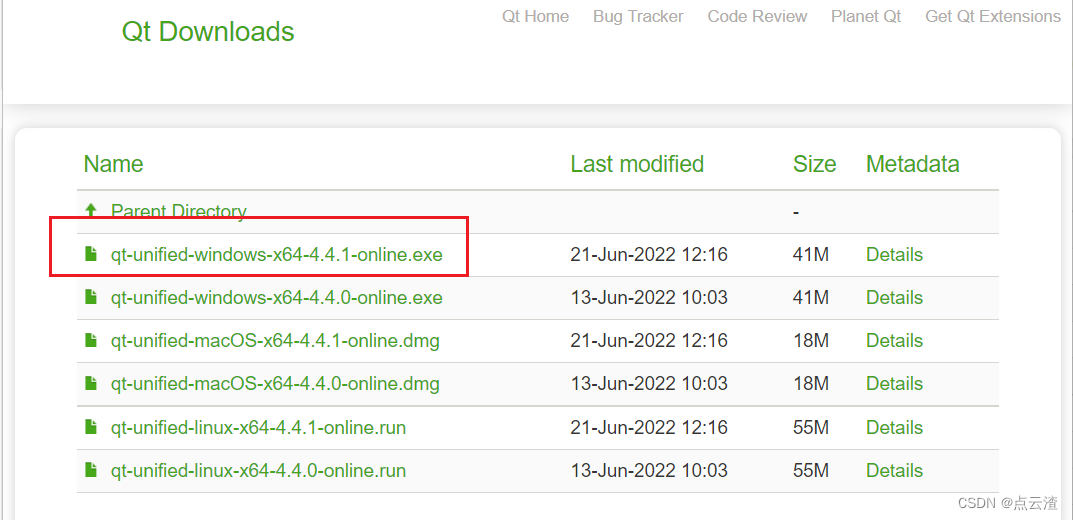Select 55M size of linux-x64-4.4.1 run
The width and height of the screenshot is (1073, 520).
pyautogui.click(x=811, y=428)
